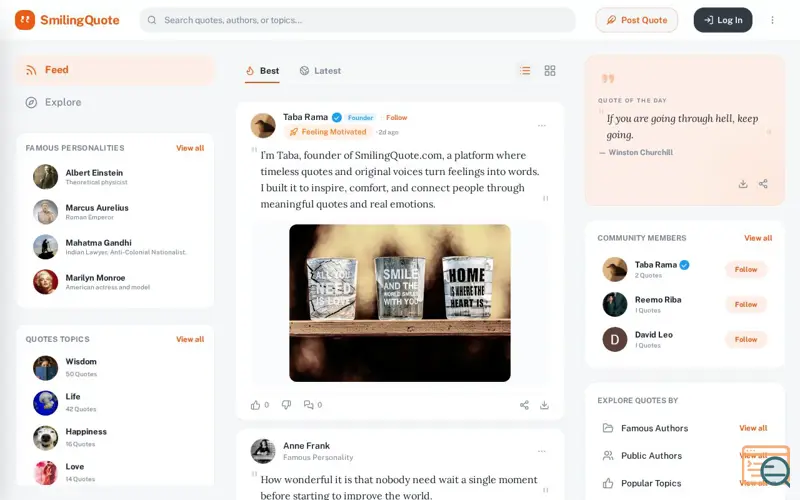Click the Founder badge

[360, 117]
